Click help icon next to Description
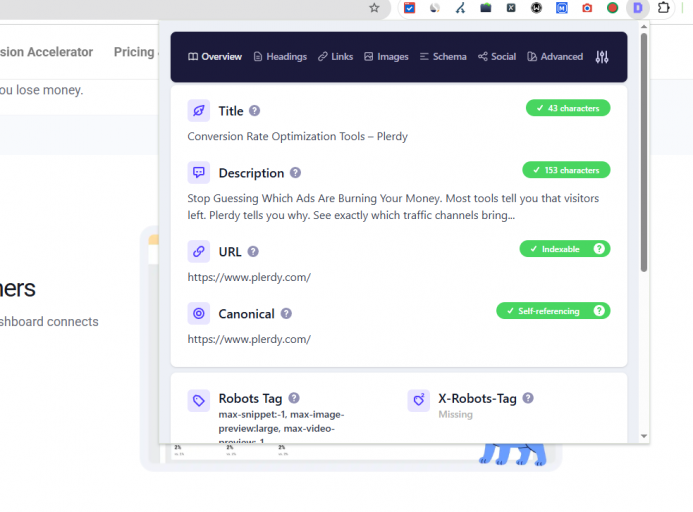The width and height of the screenshot is (693, 512). 295,173
